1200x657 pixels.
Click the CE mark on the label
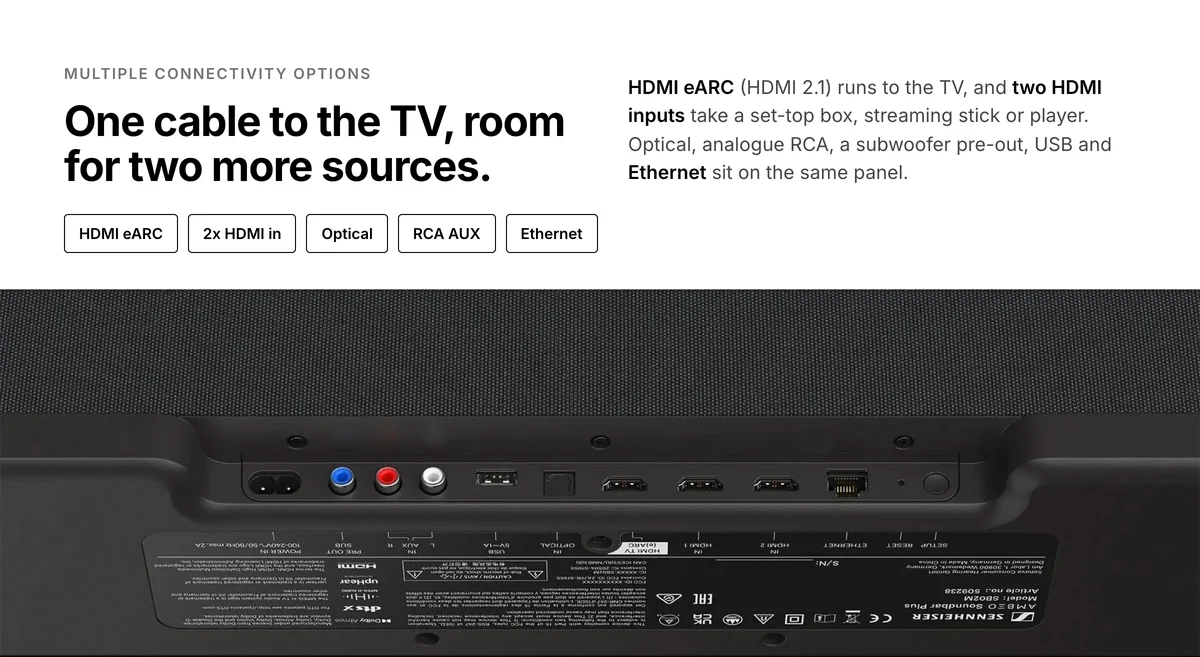(881, 620)
